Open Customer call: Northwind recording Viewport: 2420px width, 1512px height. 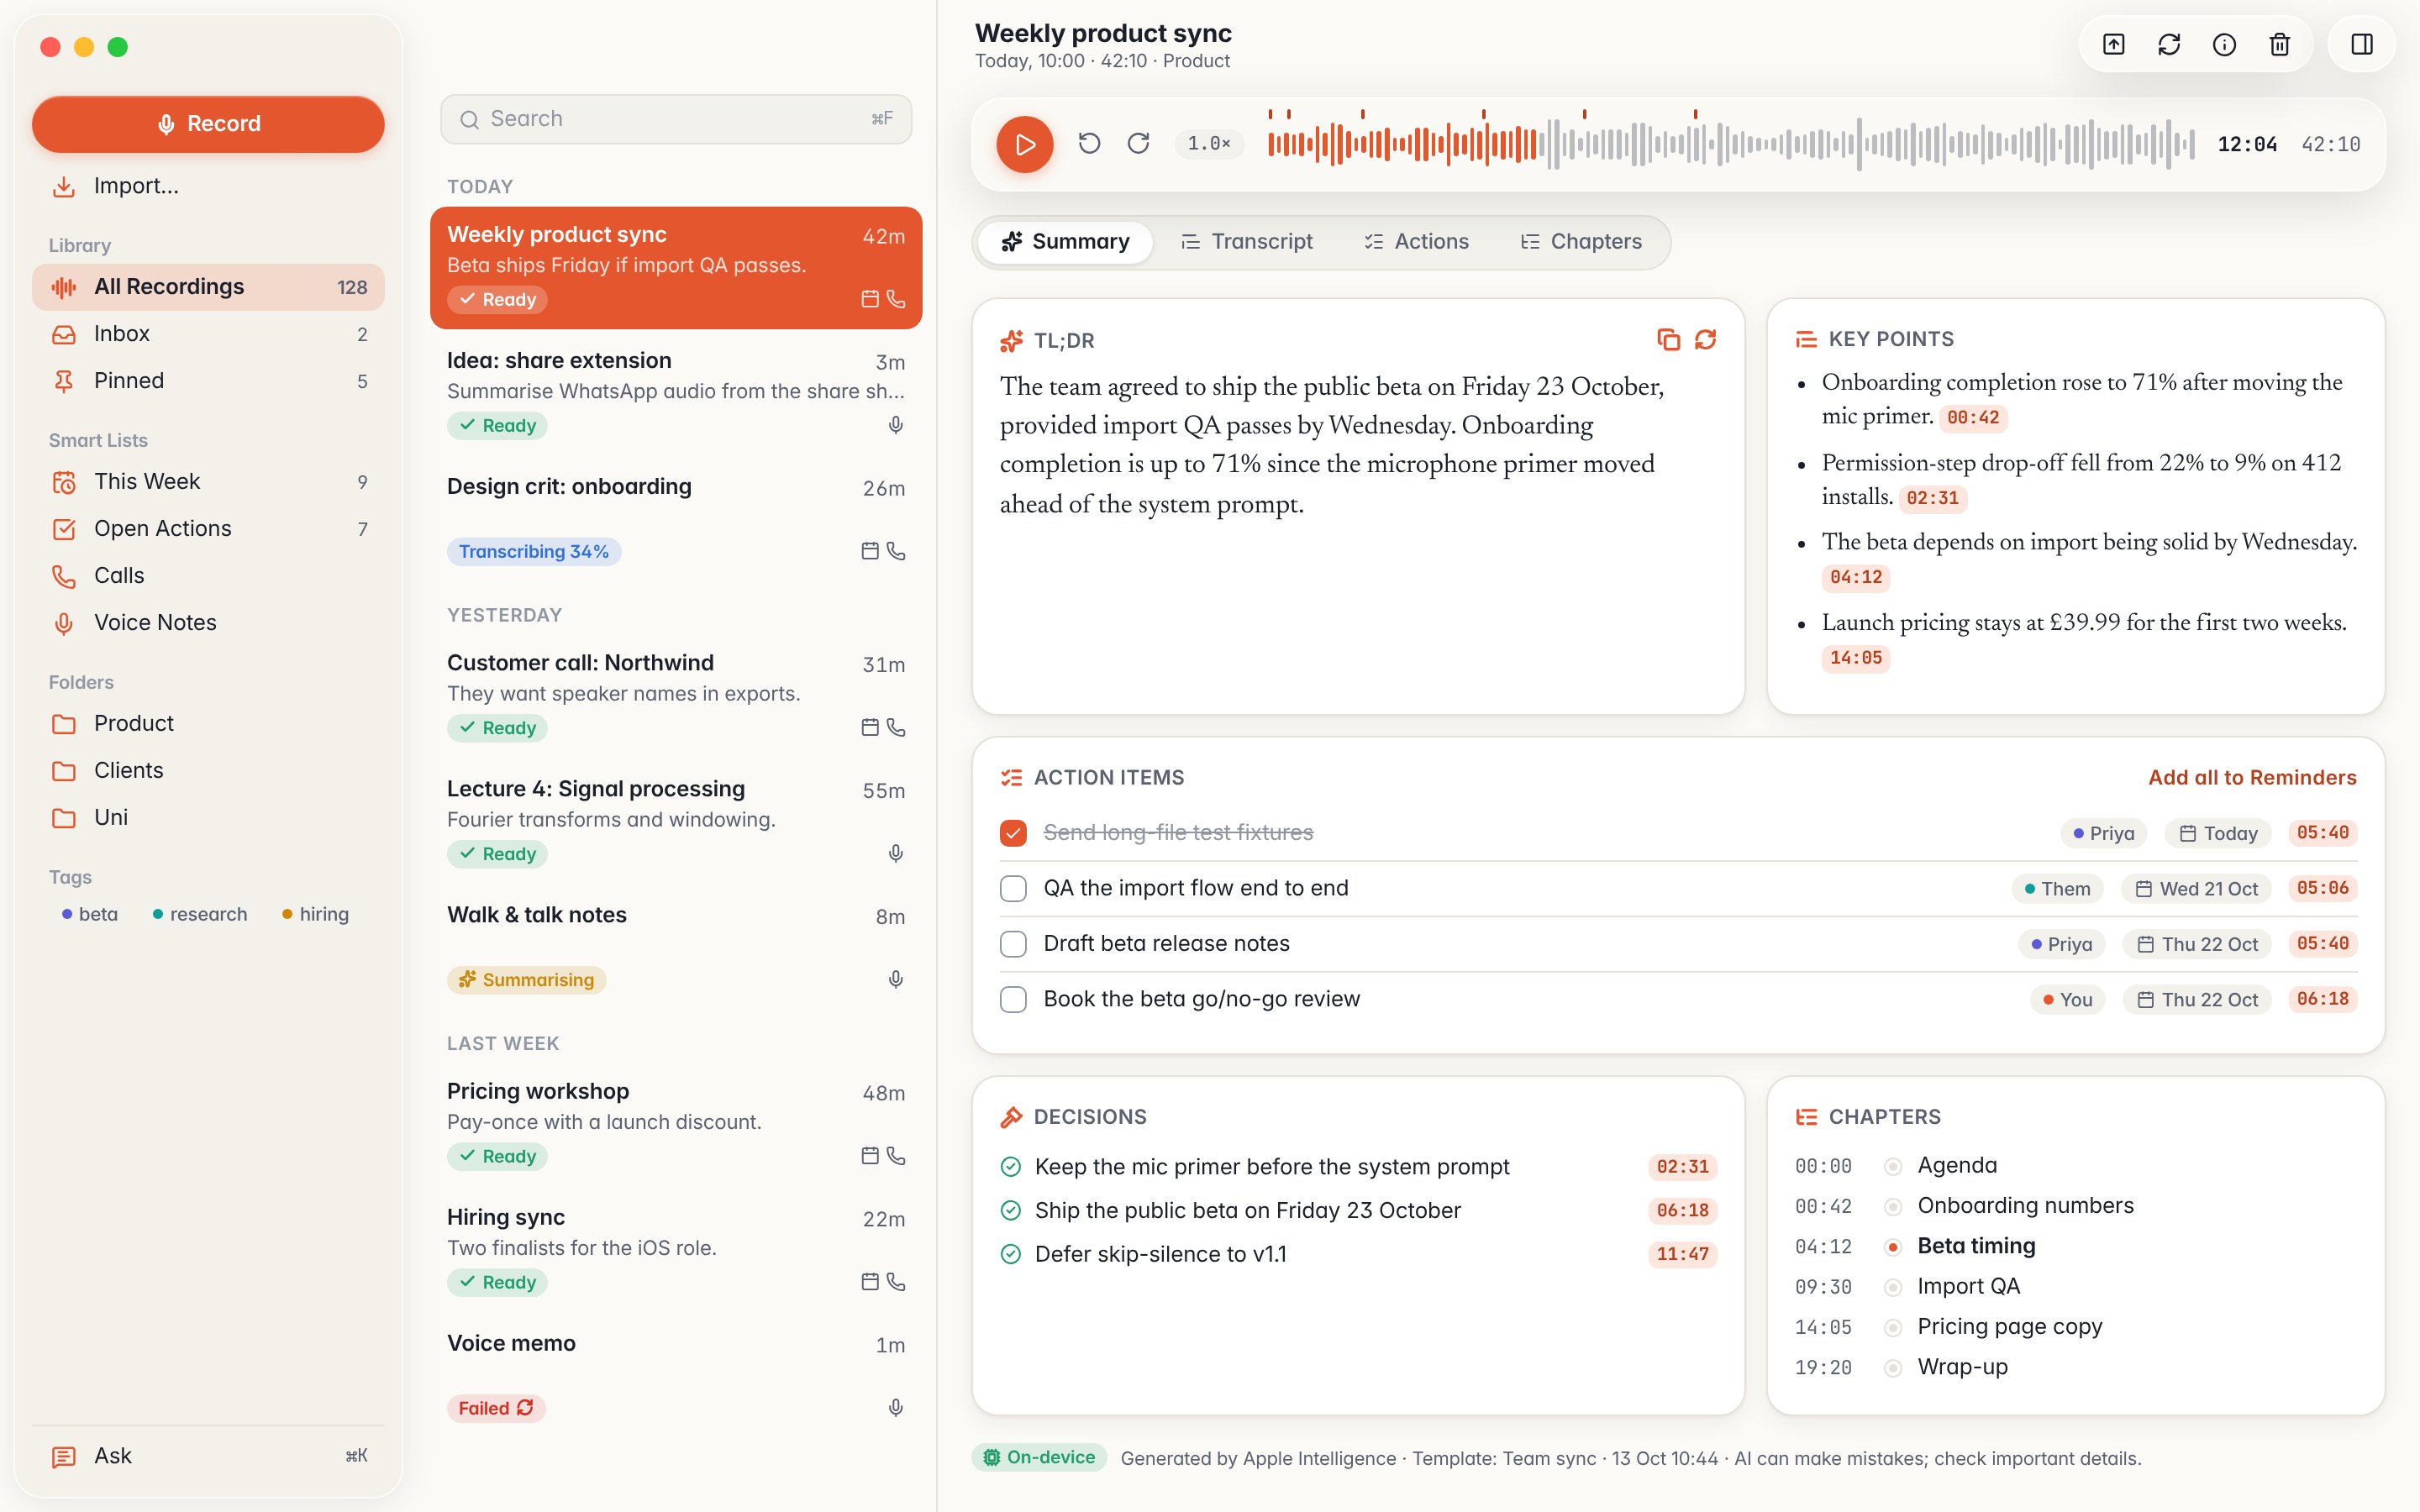click(676, 695)
